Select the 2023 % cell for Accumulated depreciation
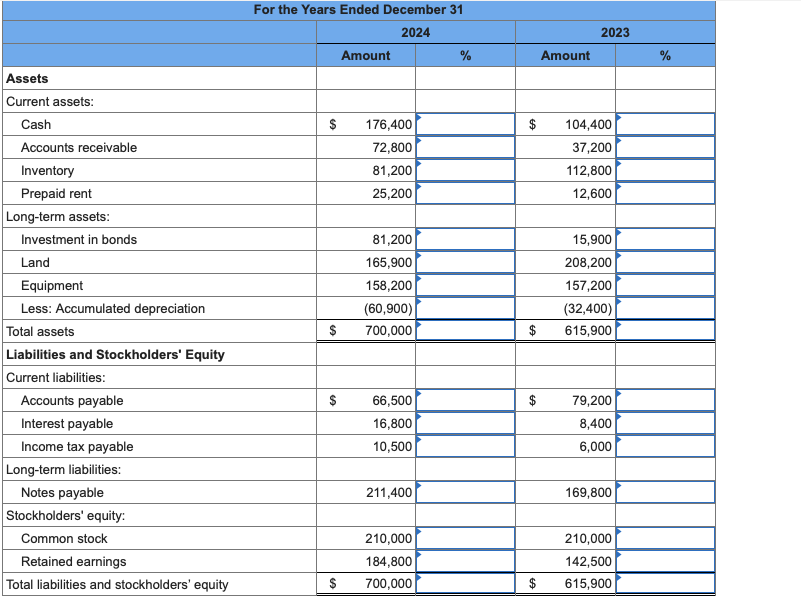This screenshot has height=597, width=801. 666,308
